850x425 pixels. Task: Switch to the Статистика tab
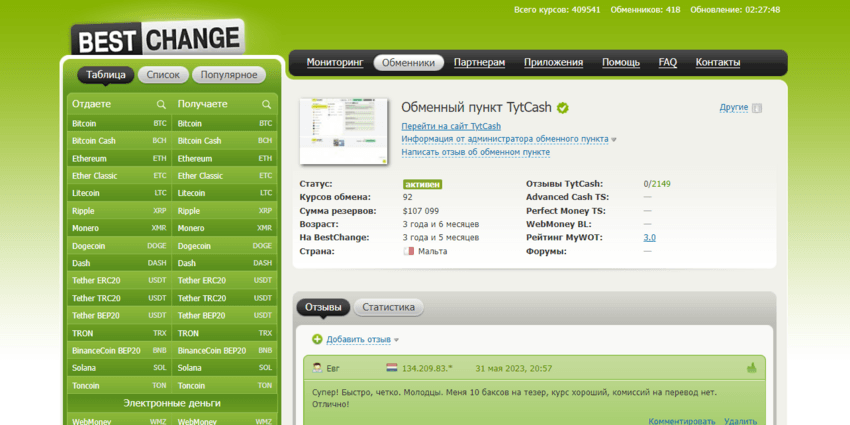click(x=388, y=307)
